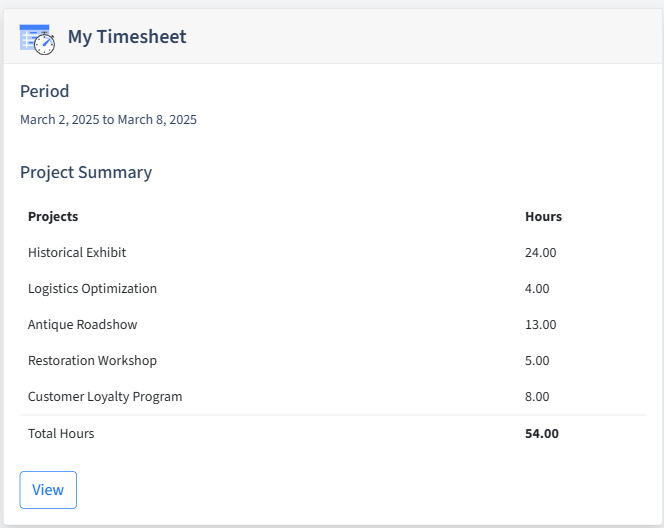
Task: Click the 24.00 hours value
Action: point(540,252)
